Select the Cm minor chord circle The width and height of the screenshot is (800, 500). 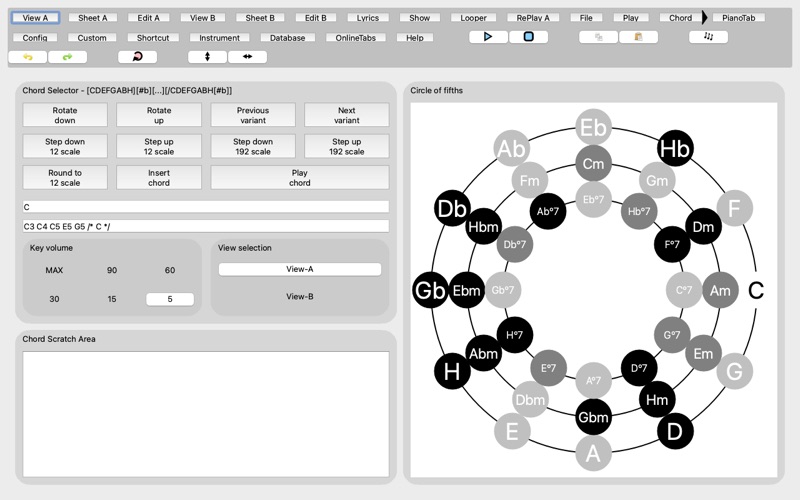593,163
